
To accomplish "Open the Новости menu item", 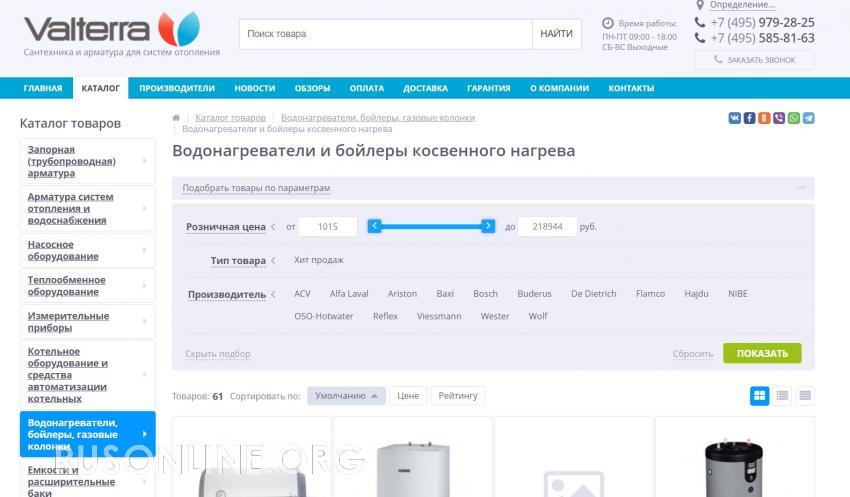I will click(x=255, y=88).
